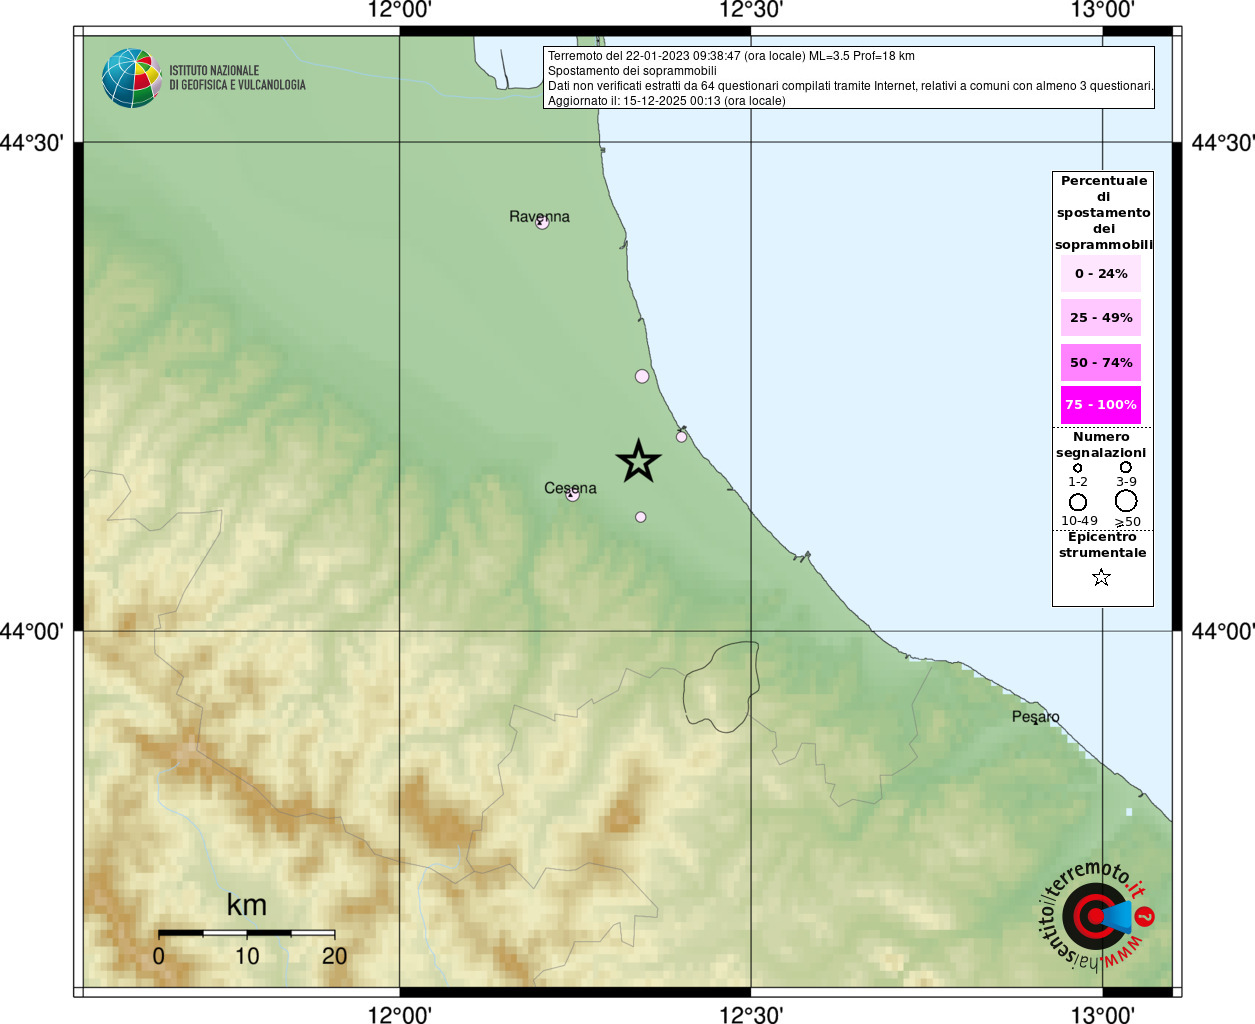Click the 'Spostamento dei soprammobili' line
Image resolution: width=1255 pixels, height=1024 pixels.
[x=632, y=71]
